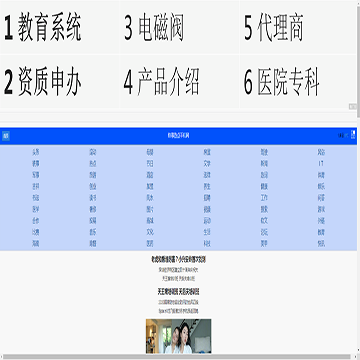The width and height of the screenshot is (360, 360).
Task: Open the '1 教育系统' ad link
Action: coord(43,27)
